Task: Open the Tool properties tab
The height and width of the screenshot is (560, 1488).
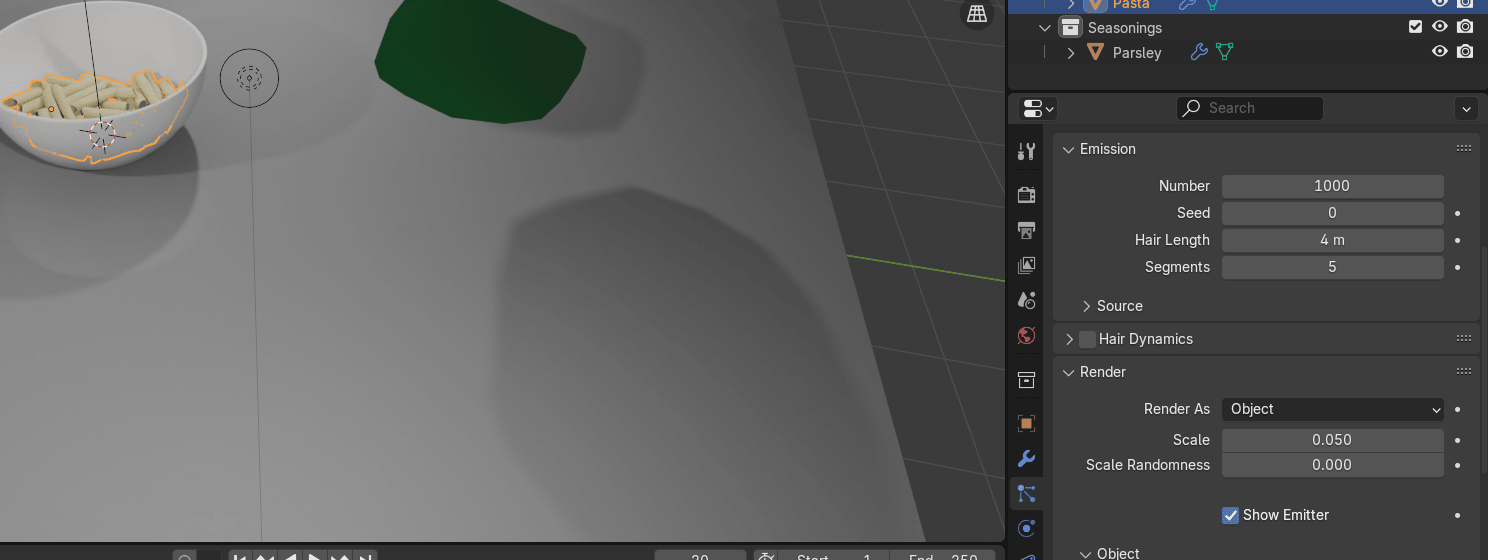Action: 1026,151
